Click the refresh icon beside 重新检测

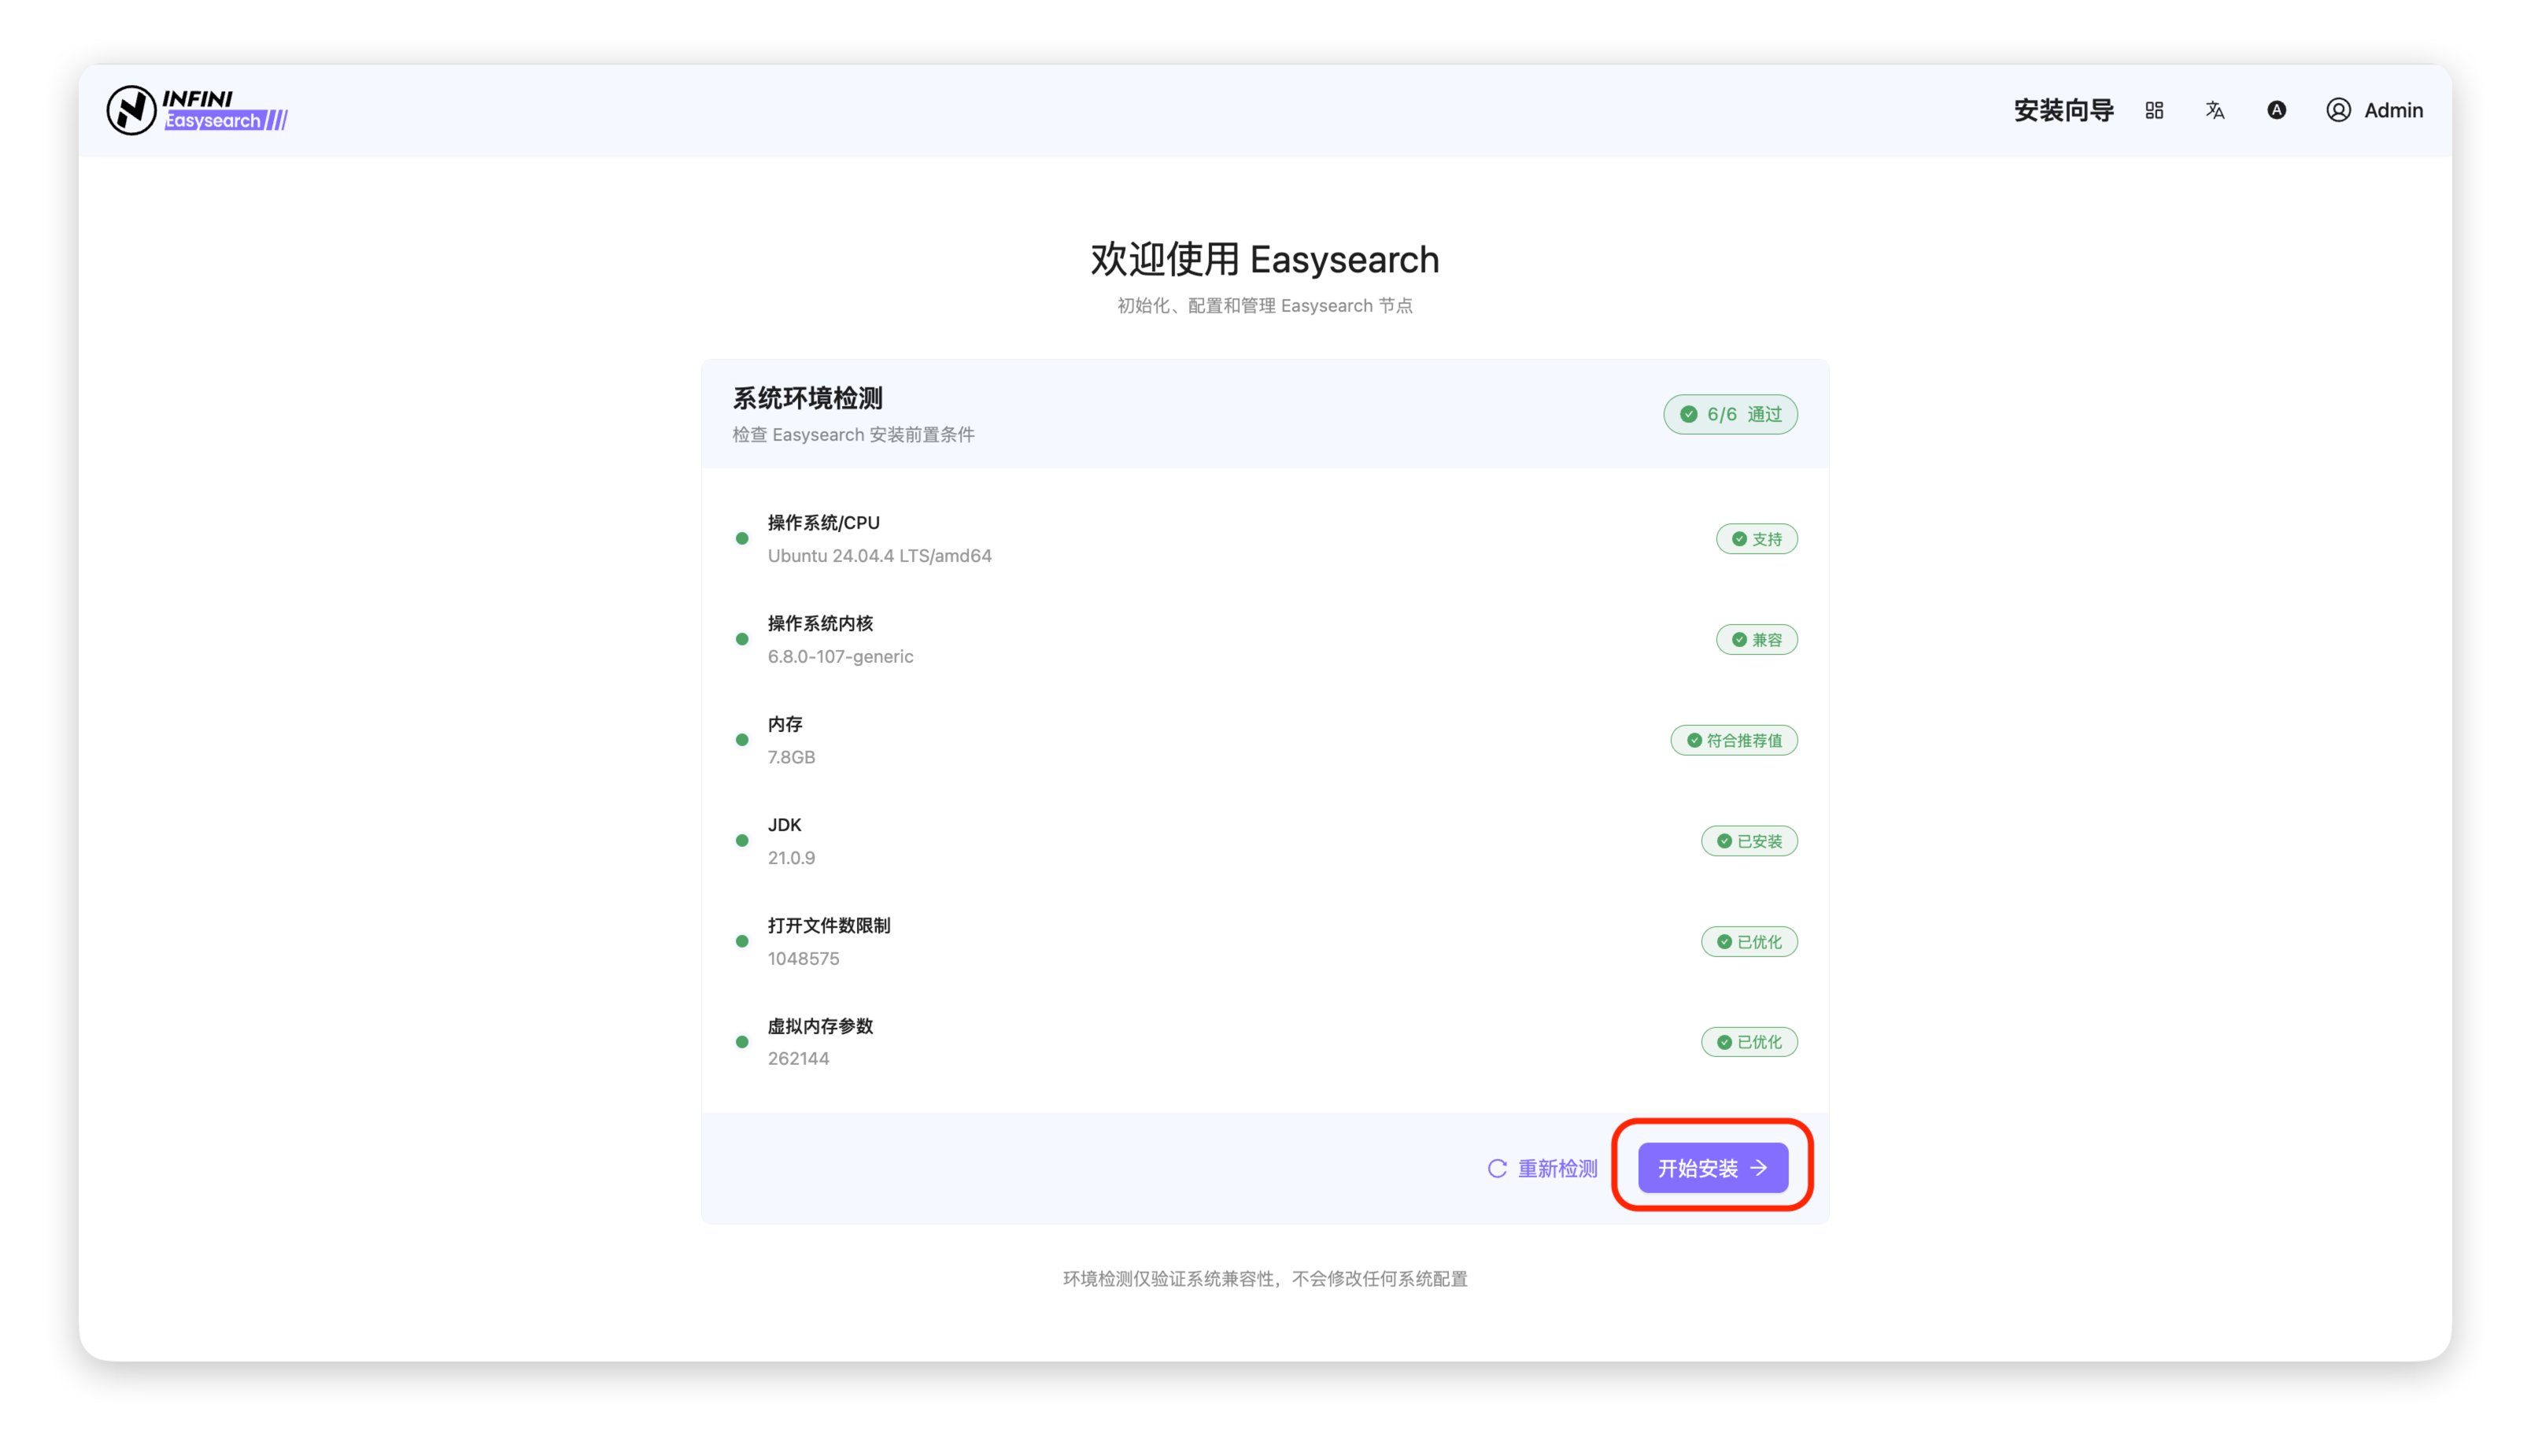click(x=1497, y=1168)
